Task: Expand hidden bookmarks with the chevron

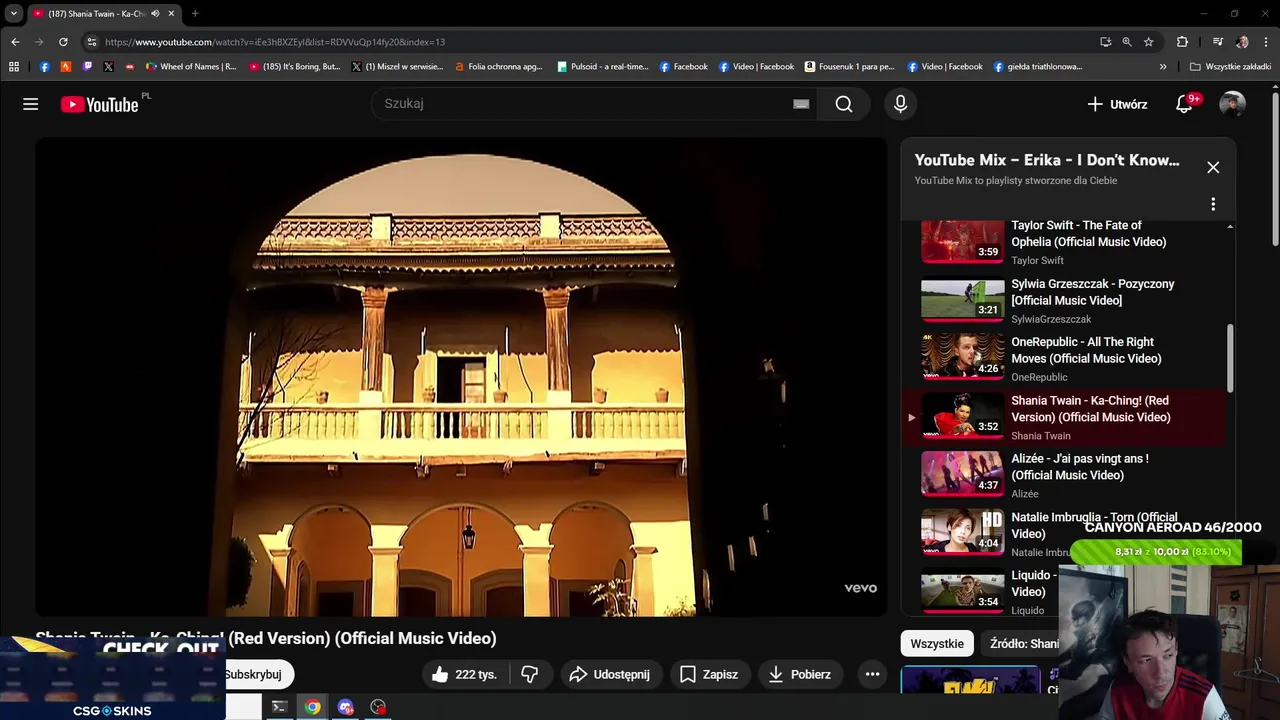Action: 1163,67
